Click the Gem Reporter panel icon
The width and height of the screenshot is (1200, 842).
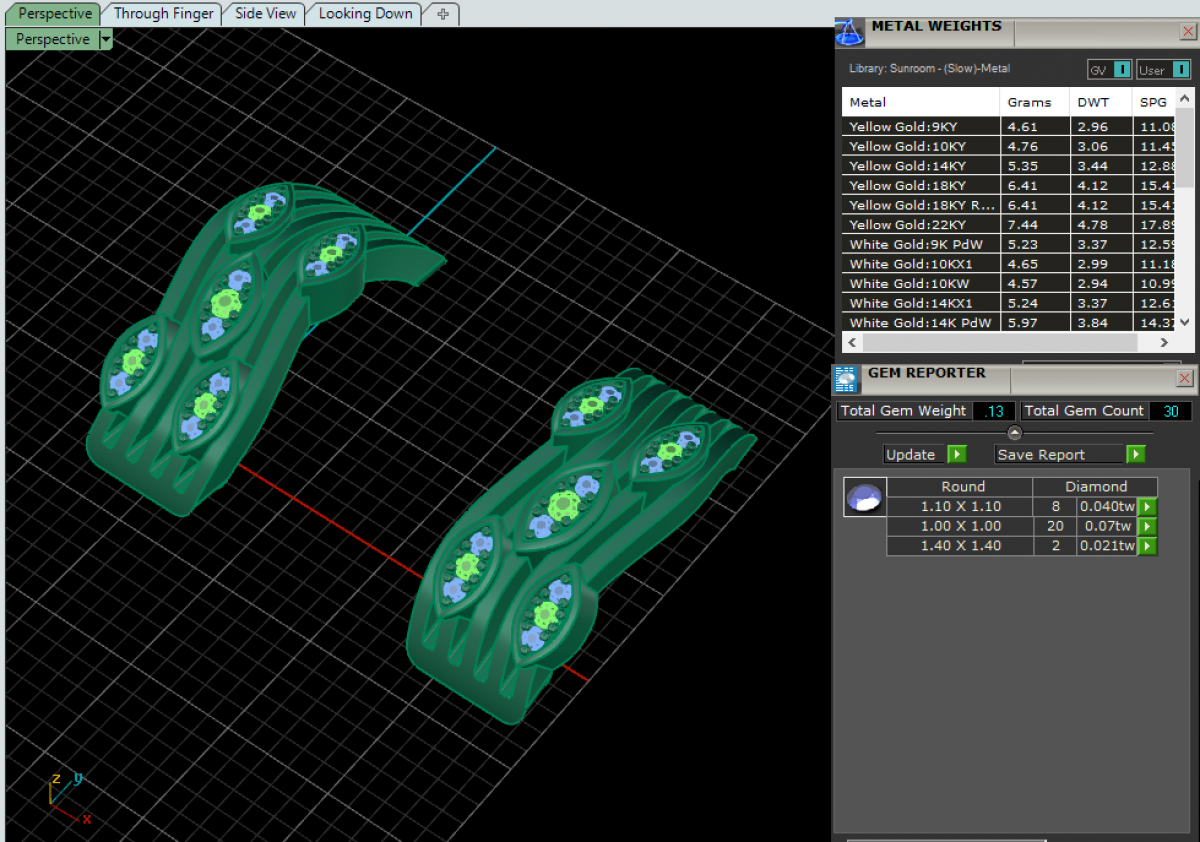[x=846, y=378]
